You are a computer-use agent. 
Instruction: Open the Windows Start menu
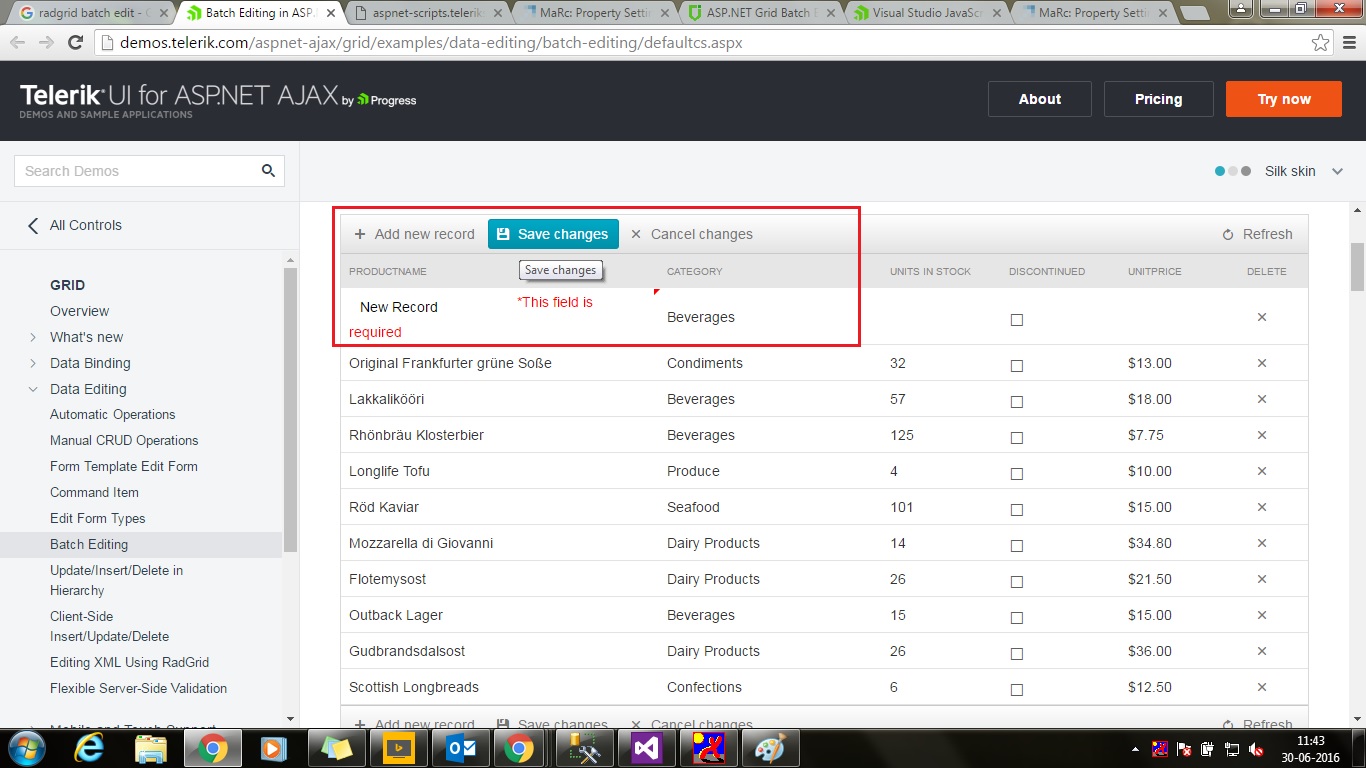coord(26,748)
